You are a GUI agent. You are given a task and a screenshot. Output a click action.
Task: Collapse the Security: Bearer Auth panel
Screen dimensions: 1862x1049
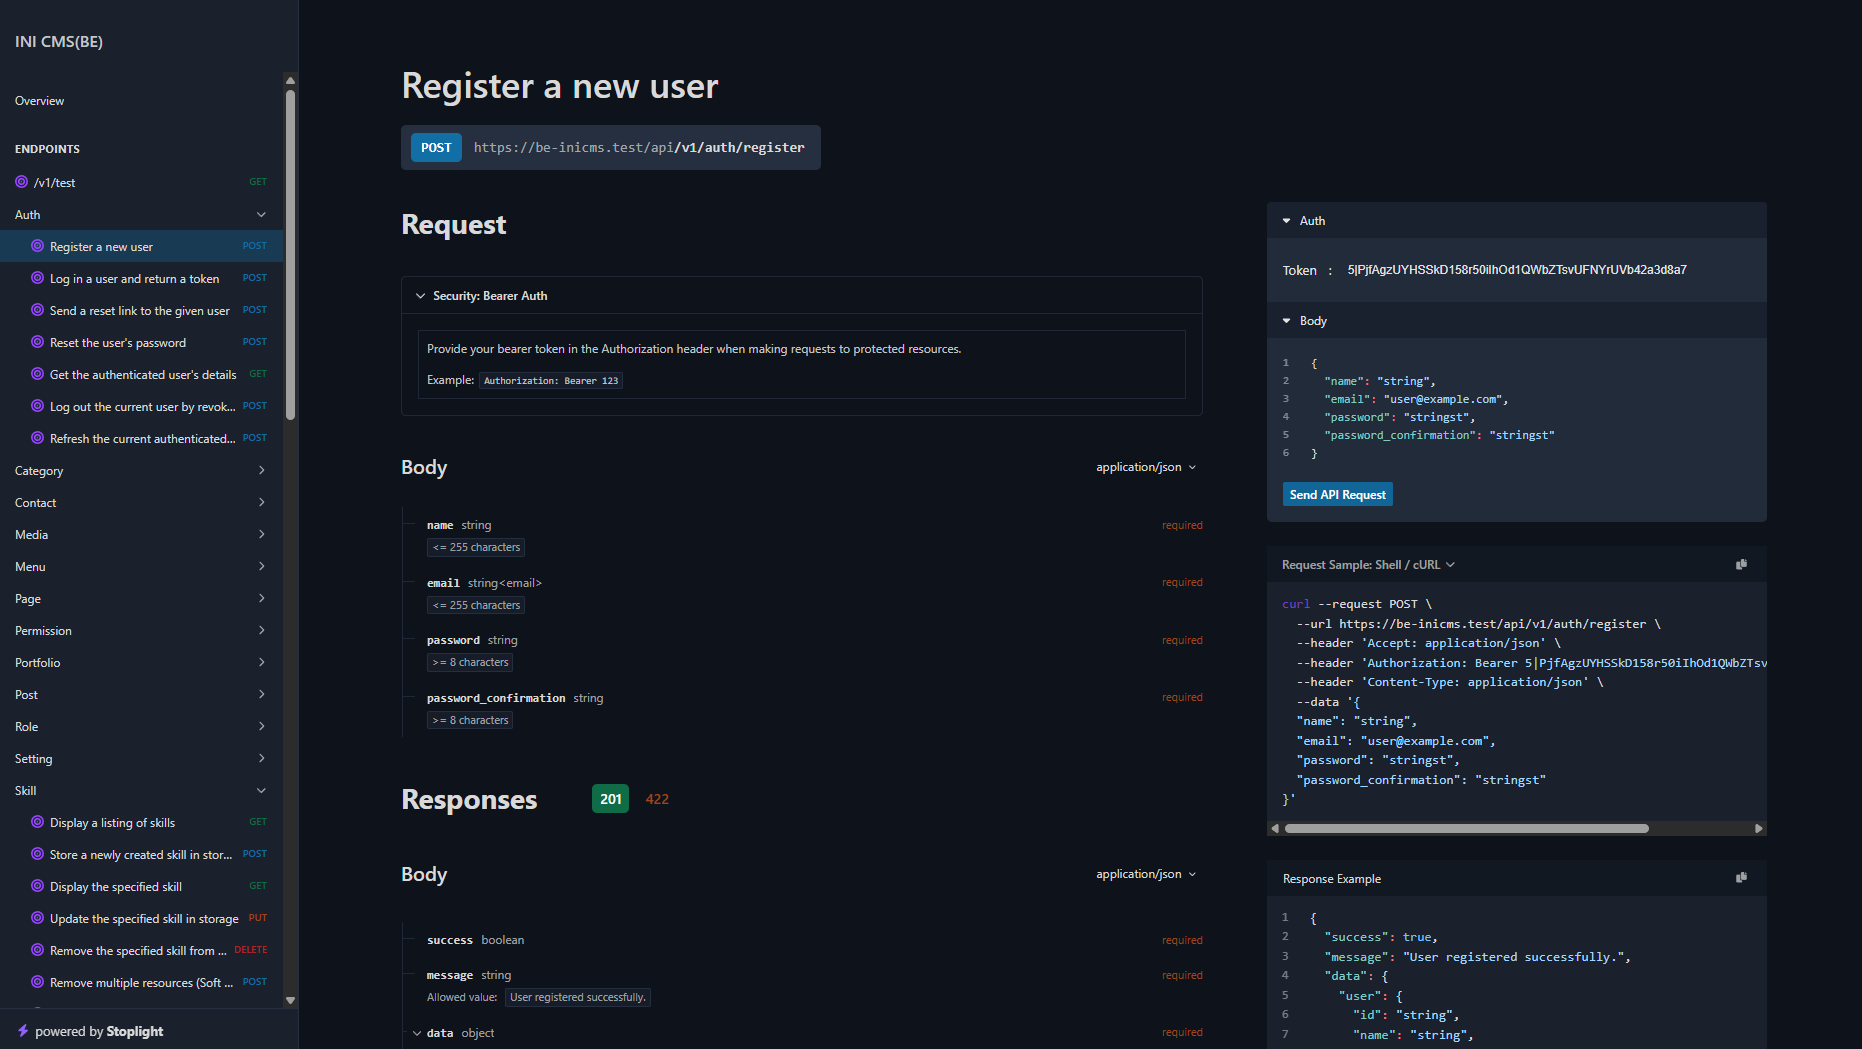pos(421,296)
